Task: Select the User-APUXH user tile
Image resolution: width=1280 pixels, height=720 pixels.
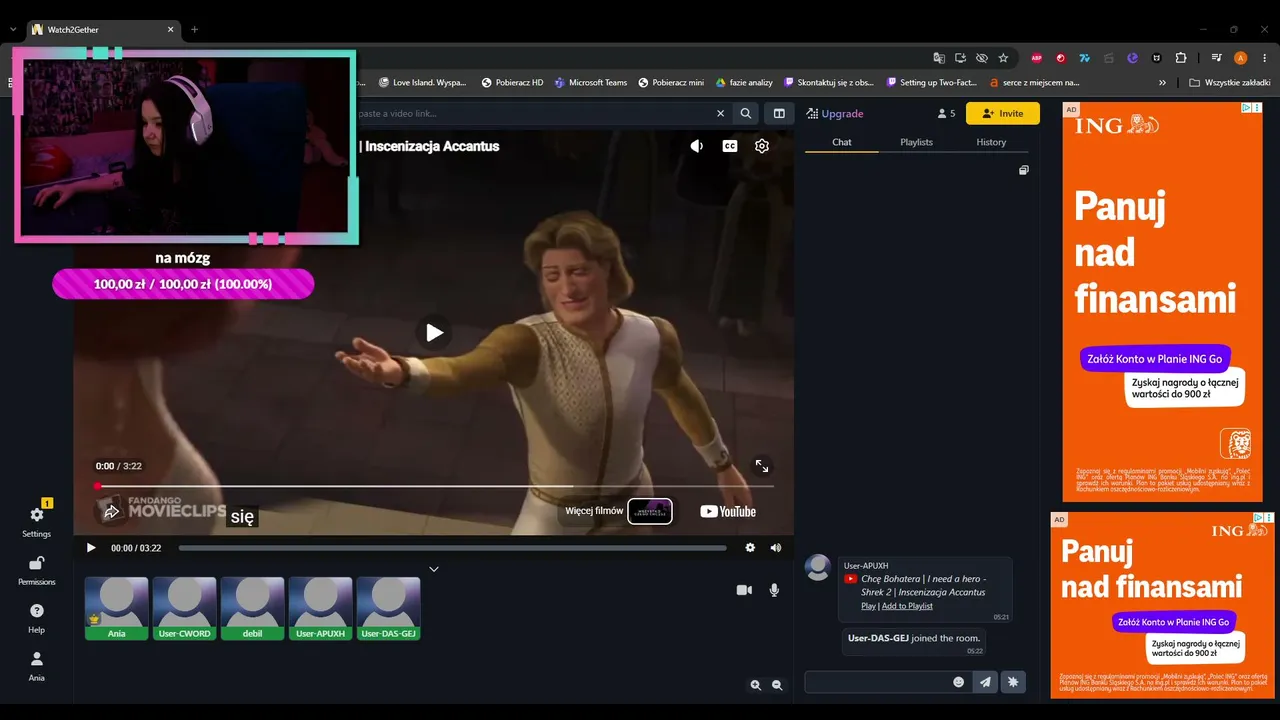Action: (x=321, y=608)
